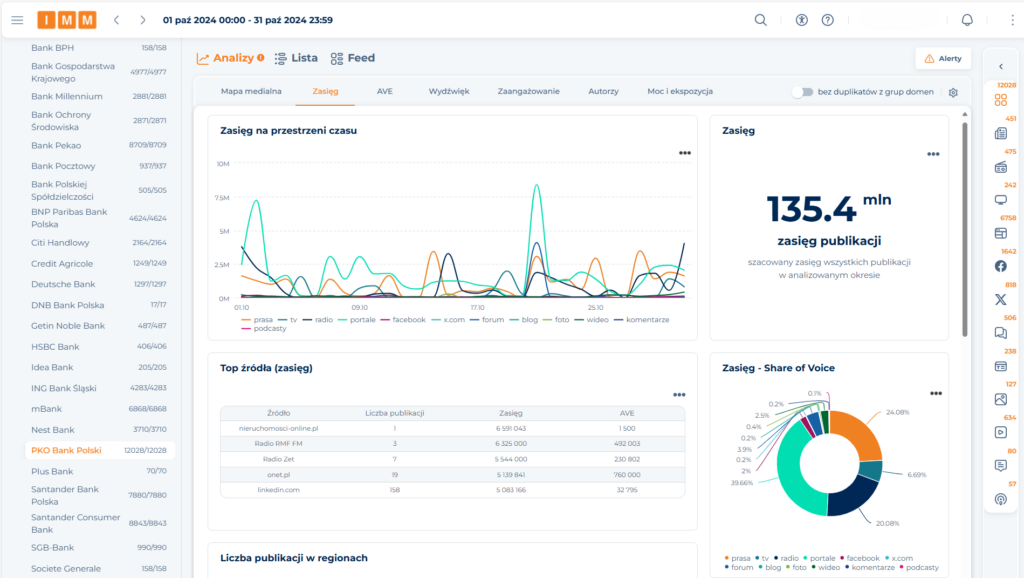Filter by radio icon (475)
1024x578 pixels.
pyautogui.click(x=1000, y=167)
